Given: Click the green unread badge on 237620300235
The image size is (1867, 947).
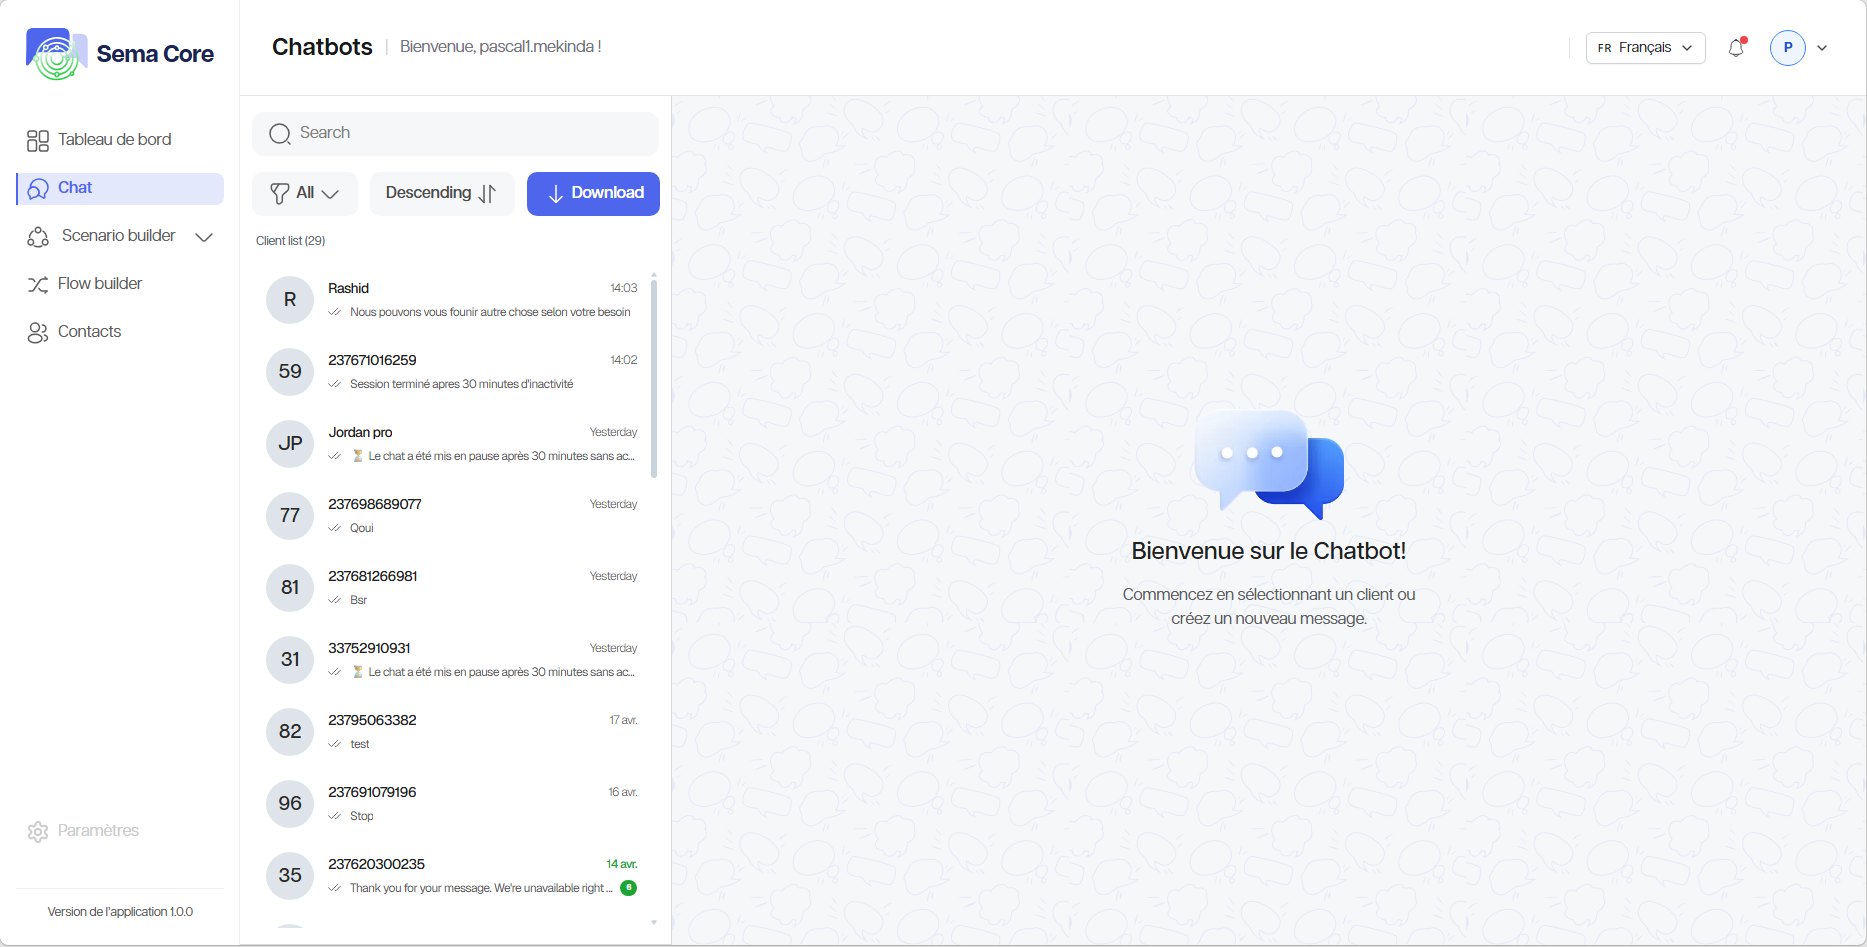Looking at the screenshot, I should pyautogui.click(x=628, y=888).
